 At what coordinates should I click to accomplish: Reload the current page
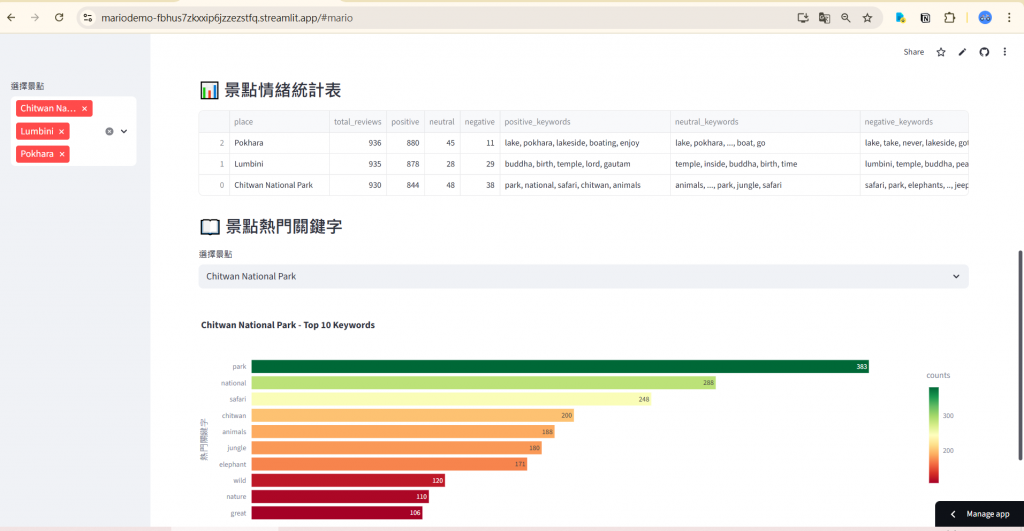coord(59,18)
